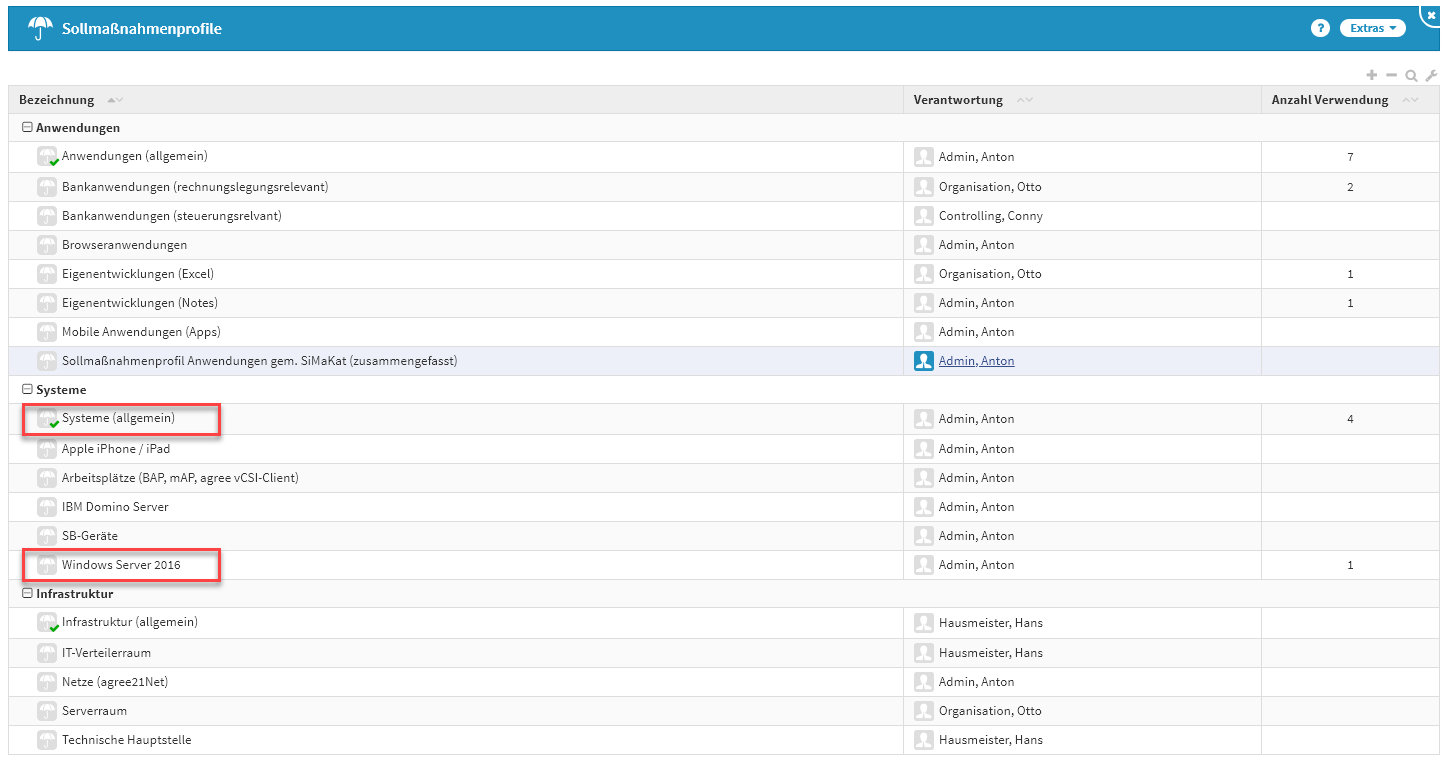Click user icon beside Hausmeister, Hans in IT-Verteilerraum row
This screenshot has height=761, width=1445.
(x=924, y=653)
